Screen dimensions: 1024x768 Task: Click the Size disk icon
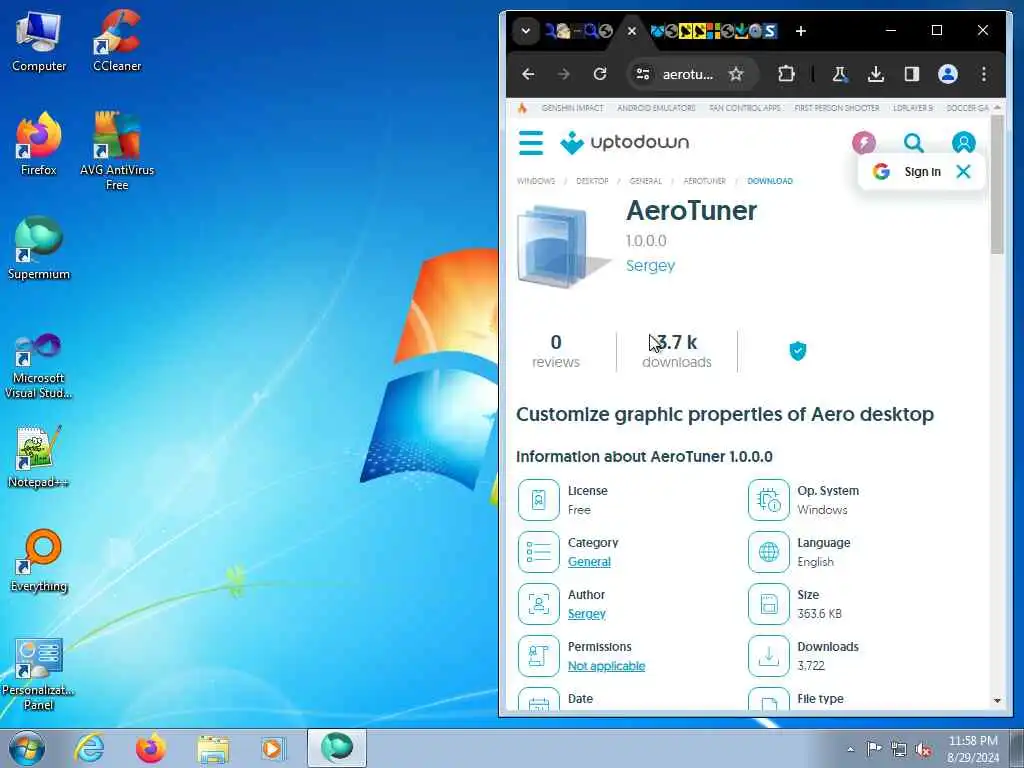pyautogui.click(x=769, y=604)
